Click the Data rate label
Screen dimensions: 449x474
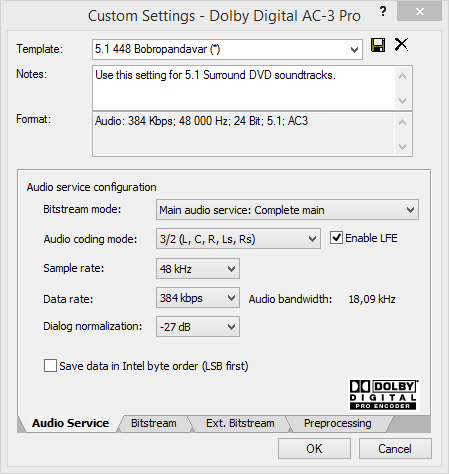(68, 299)
